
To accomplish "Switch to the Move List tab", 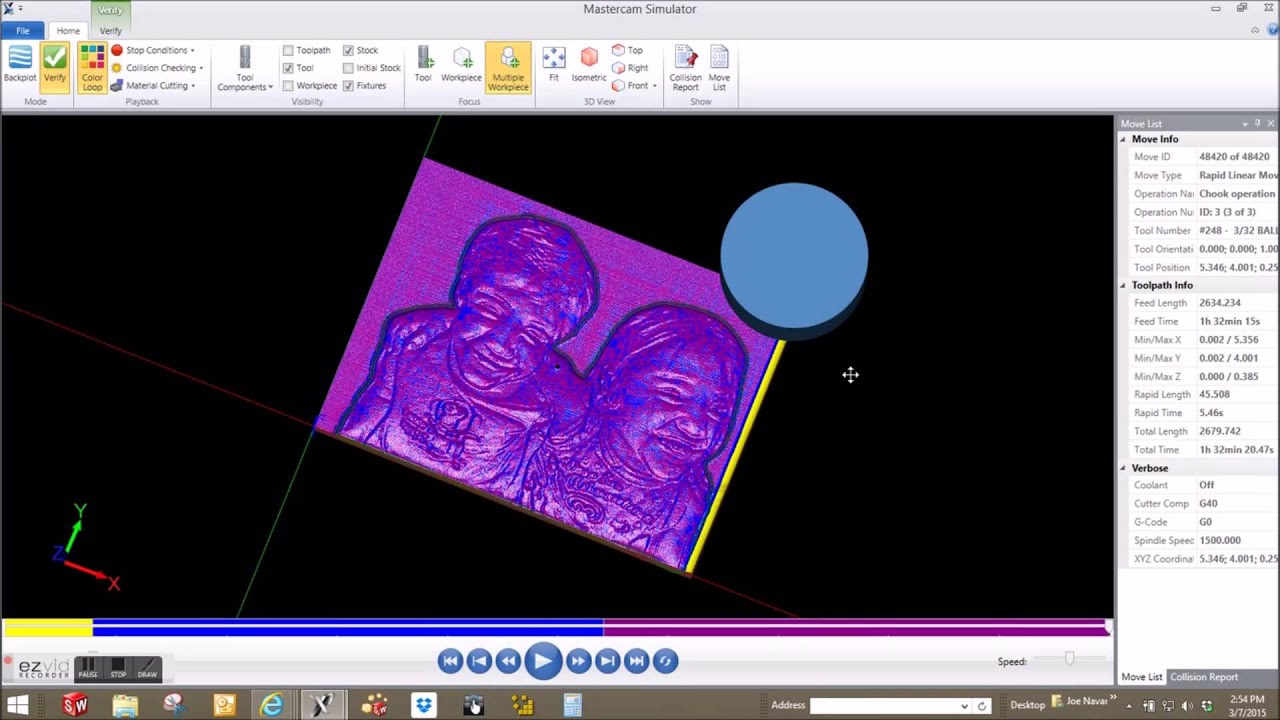I will pyautogui.click(x=1142, y=677).
